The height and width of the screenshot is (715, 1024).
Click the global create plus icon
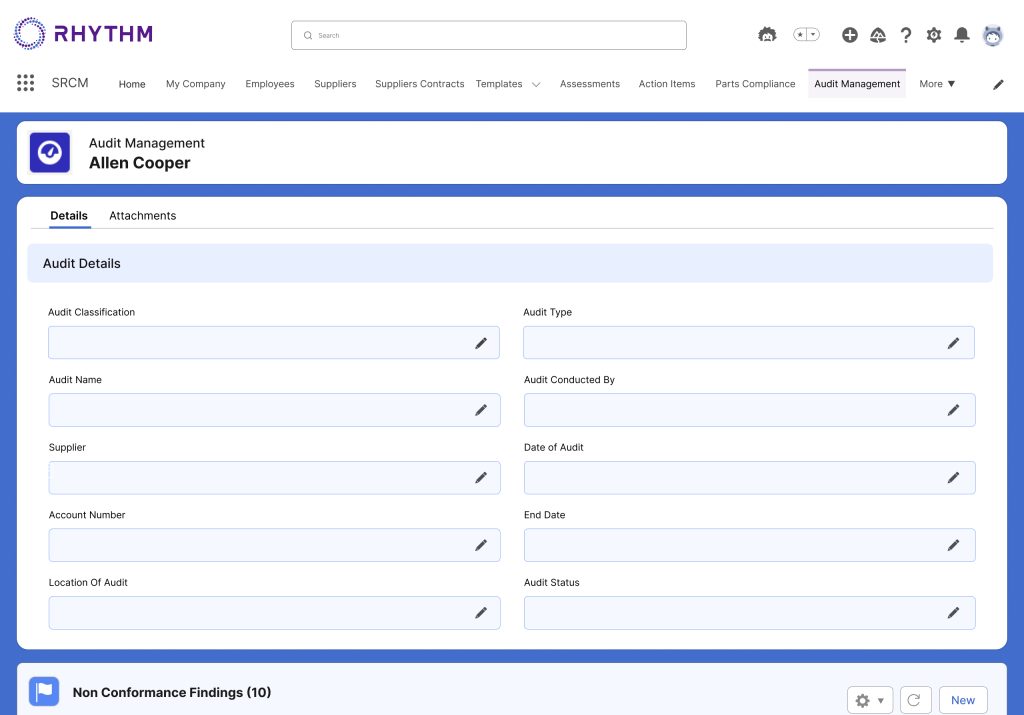(849, 35)
